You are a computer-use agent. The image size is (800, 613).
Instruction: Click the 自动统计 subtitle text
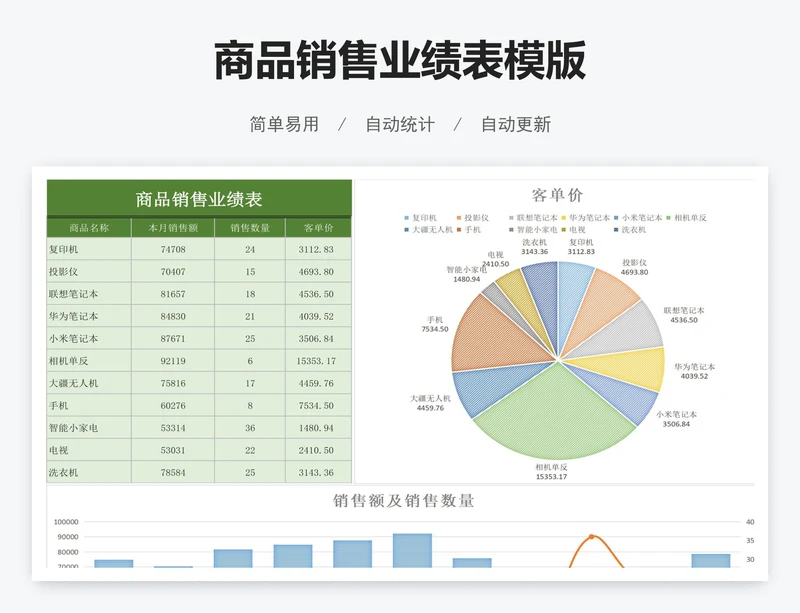[400, 125]
